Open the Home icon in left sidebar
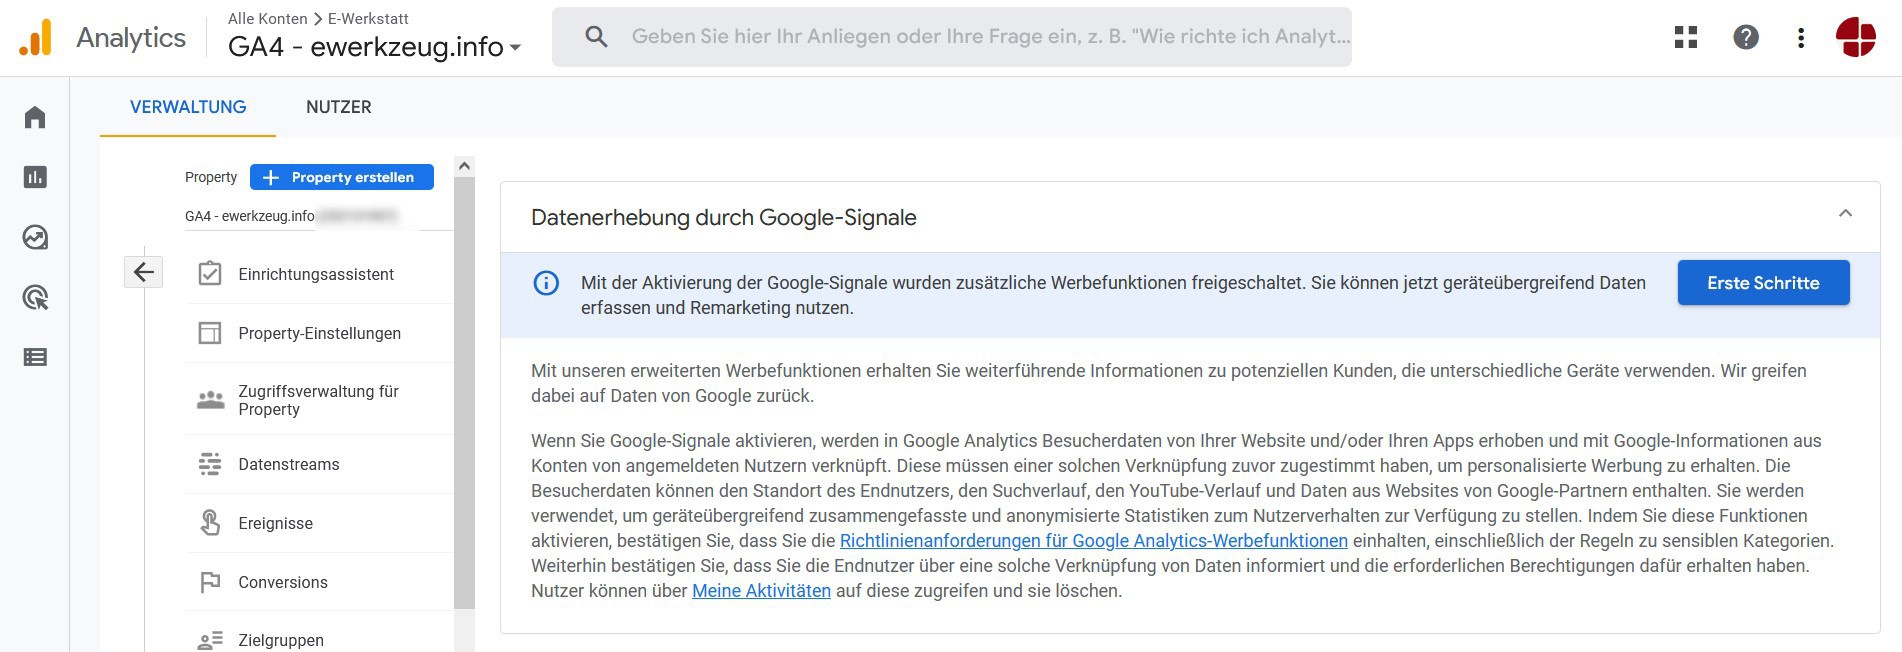Viewport: 1902px width, 652px height. pos(35,117)
